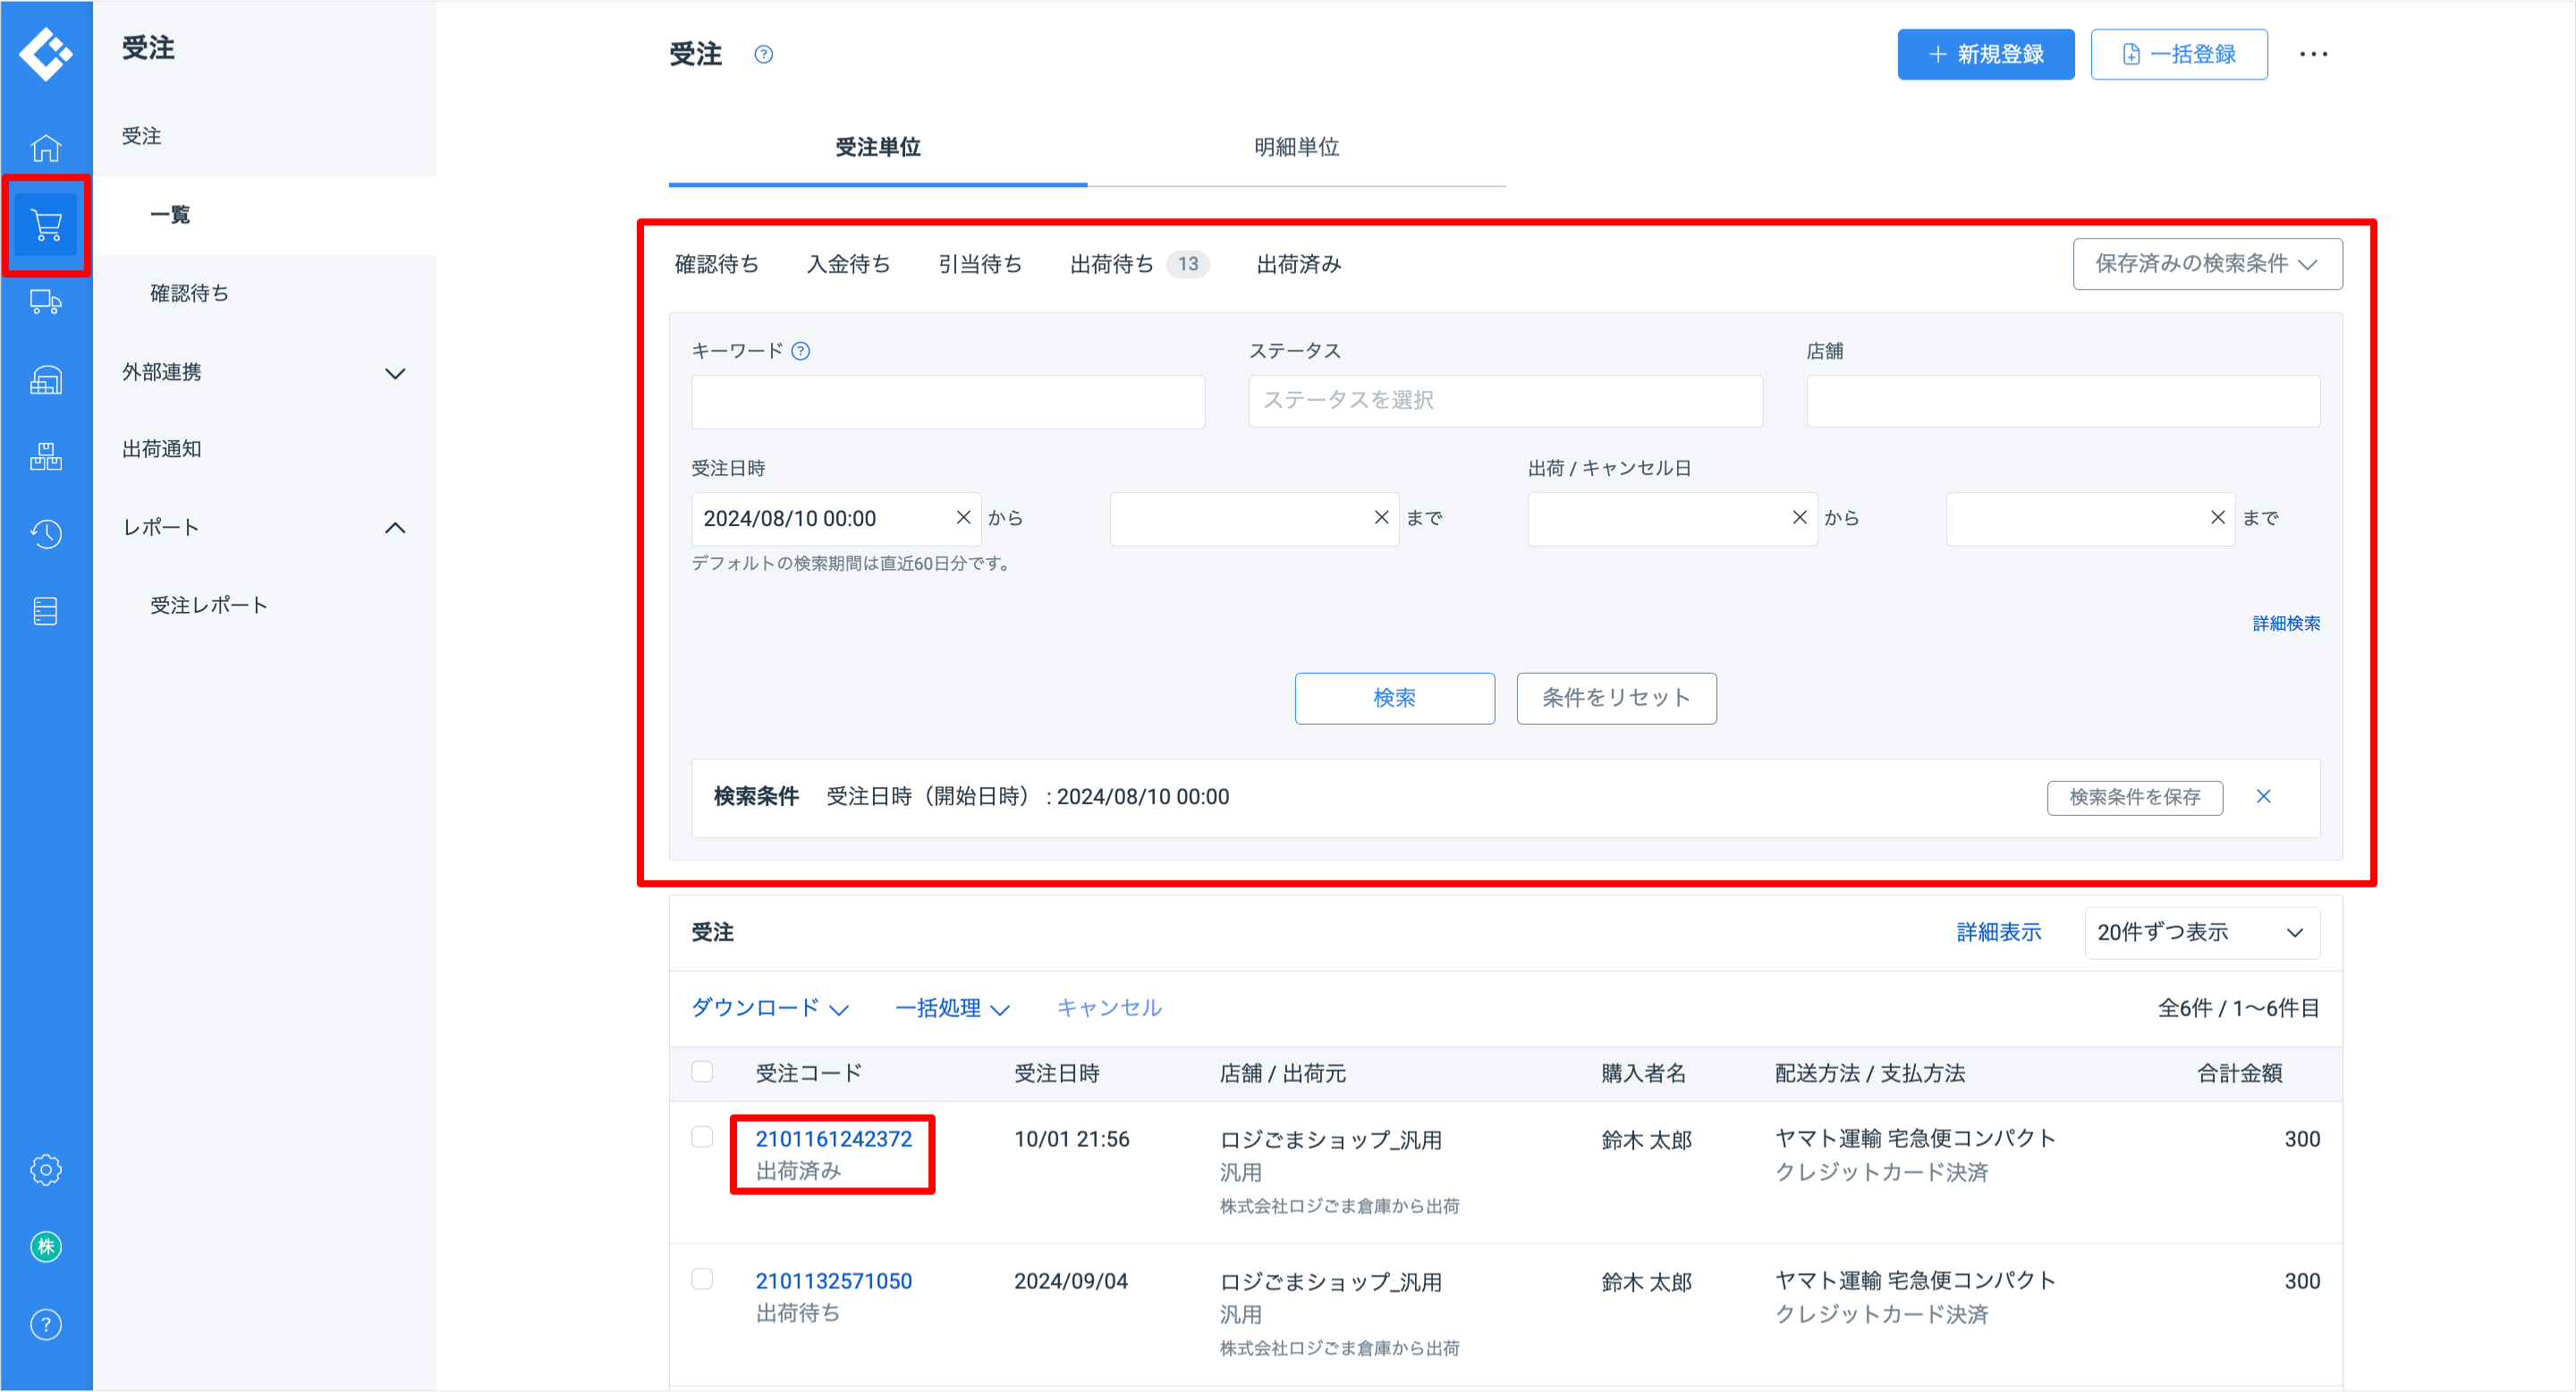This screenshot has width=2576, height=1392.
Task: Open the stacked boxes inventory icon
Action: pos(46,457)
